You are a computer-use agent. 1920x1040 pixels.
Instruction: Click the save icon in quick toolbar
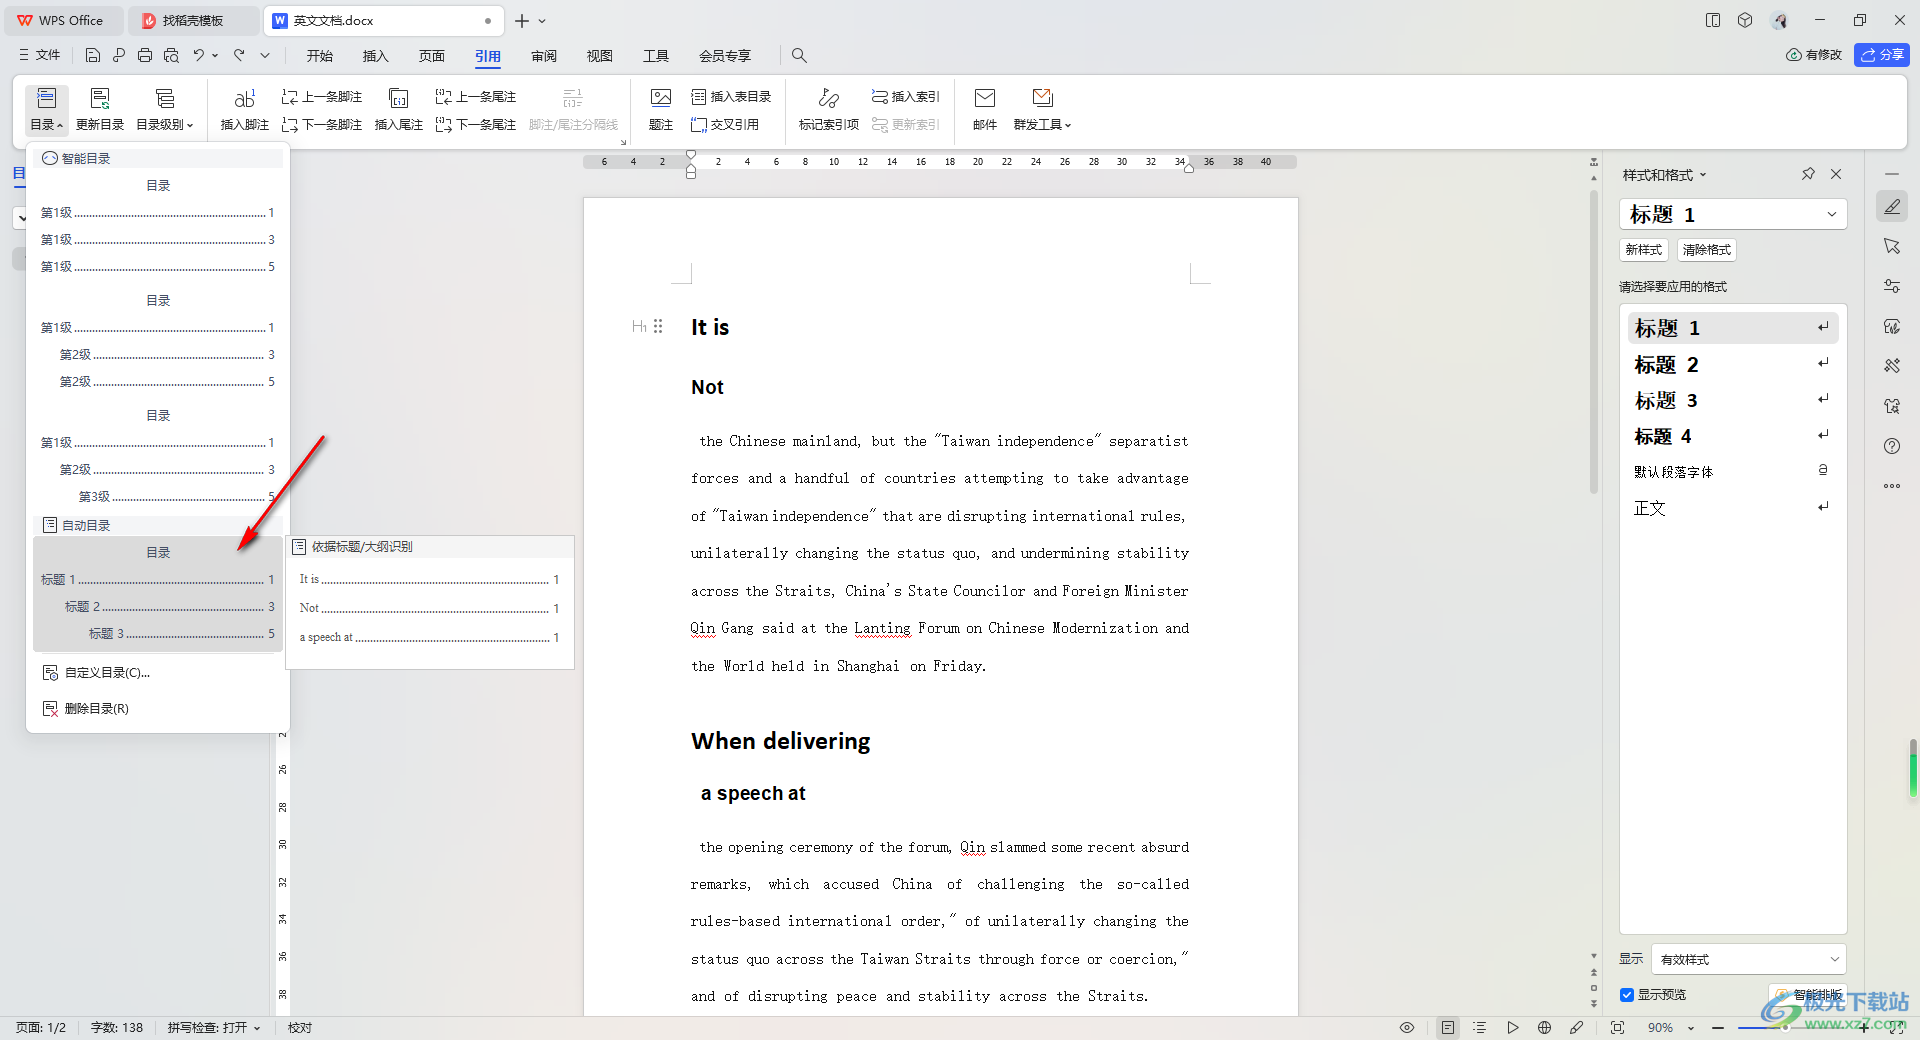[x=93, y=56]
